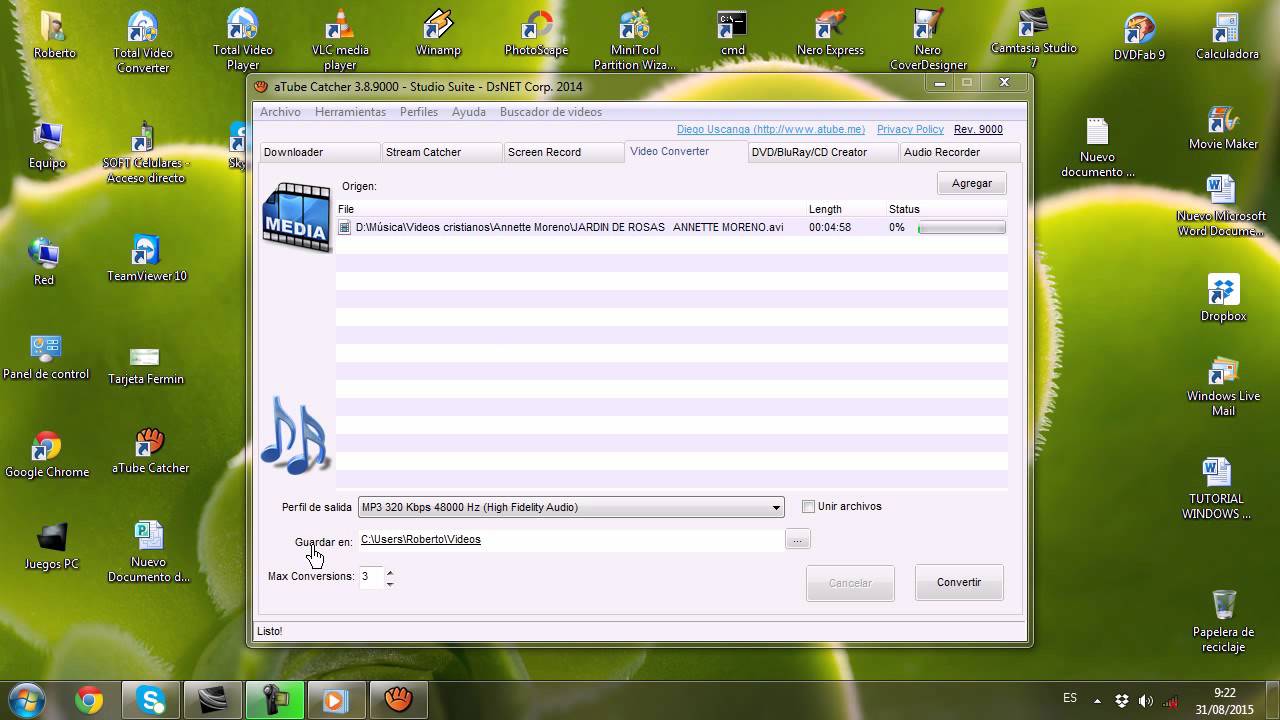Open the Herramientas menu
This screenshot has height=720, width=1280.
click(350, 112)
